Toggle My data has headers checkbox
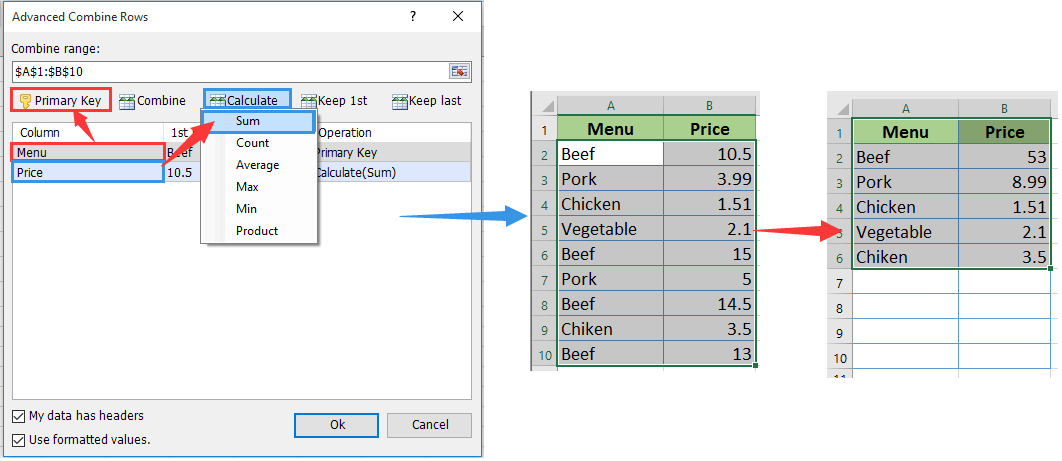1062x461 pixels. tap(19, 416)
